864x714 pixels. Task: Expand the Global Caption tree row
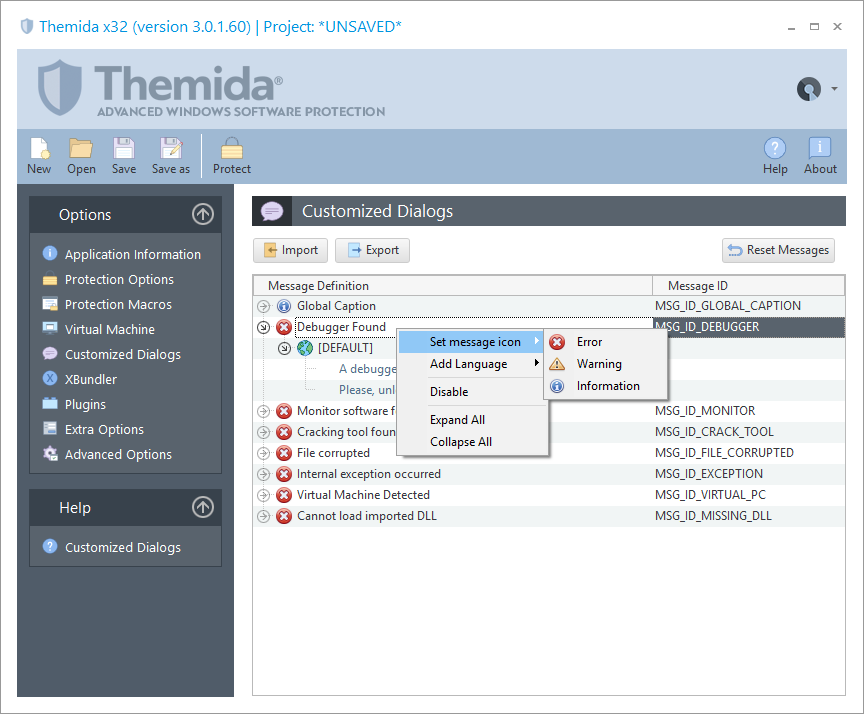tap(264, 306)
